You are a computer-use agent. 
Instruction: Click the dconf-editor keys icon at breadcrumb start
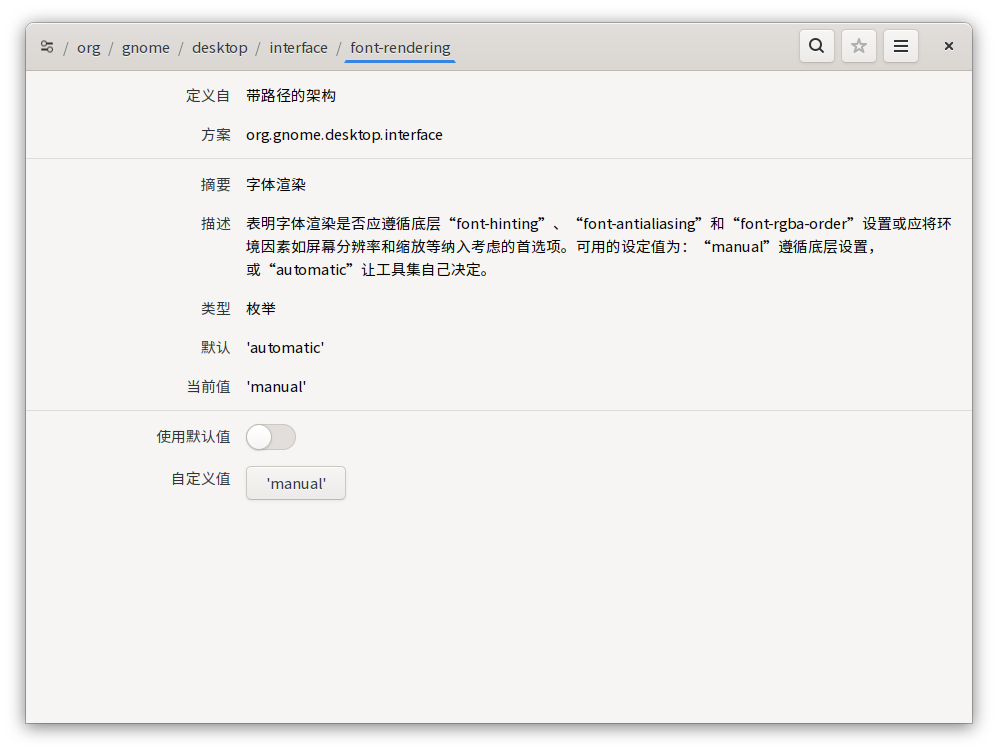click(x=46, y=46)
